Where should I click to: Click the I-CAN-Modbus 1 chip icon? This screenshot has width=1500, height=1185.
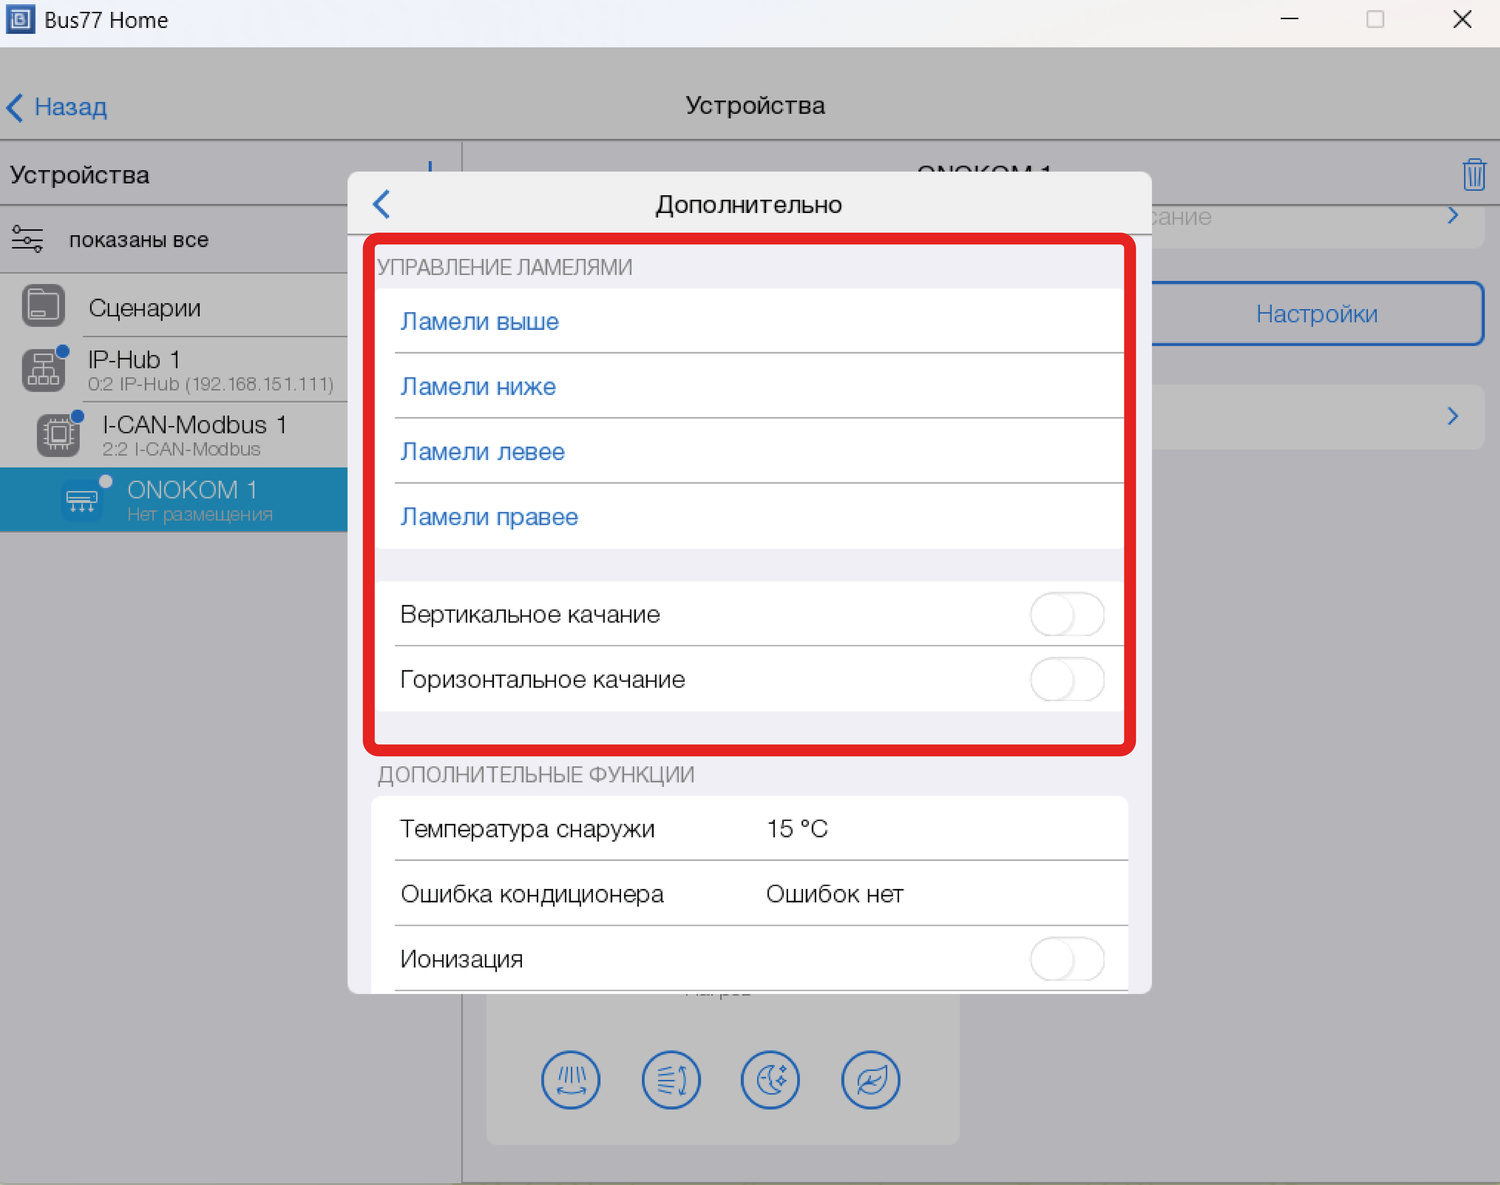pyautogui.click(x=58, y=435)
